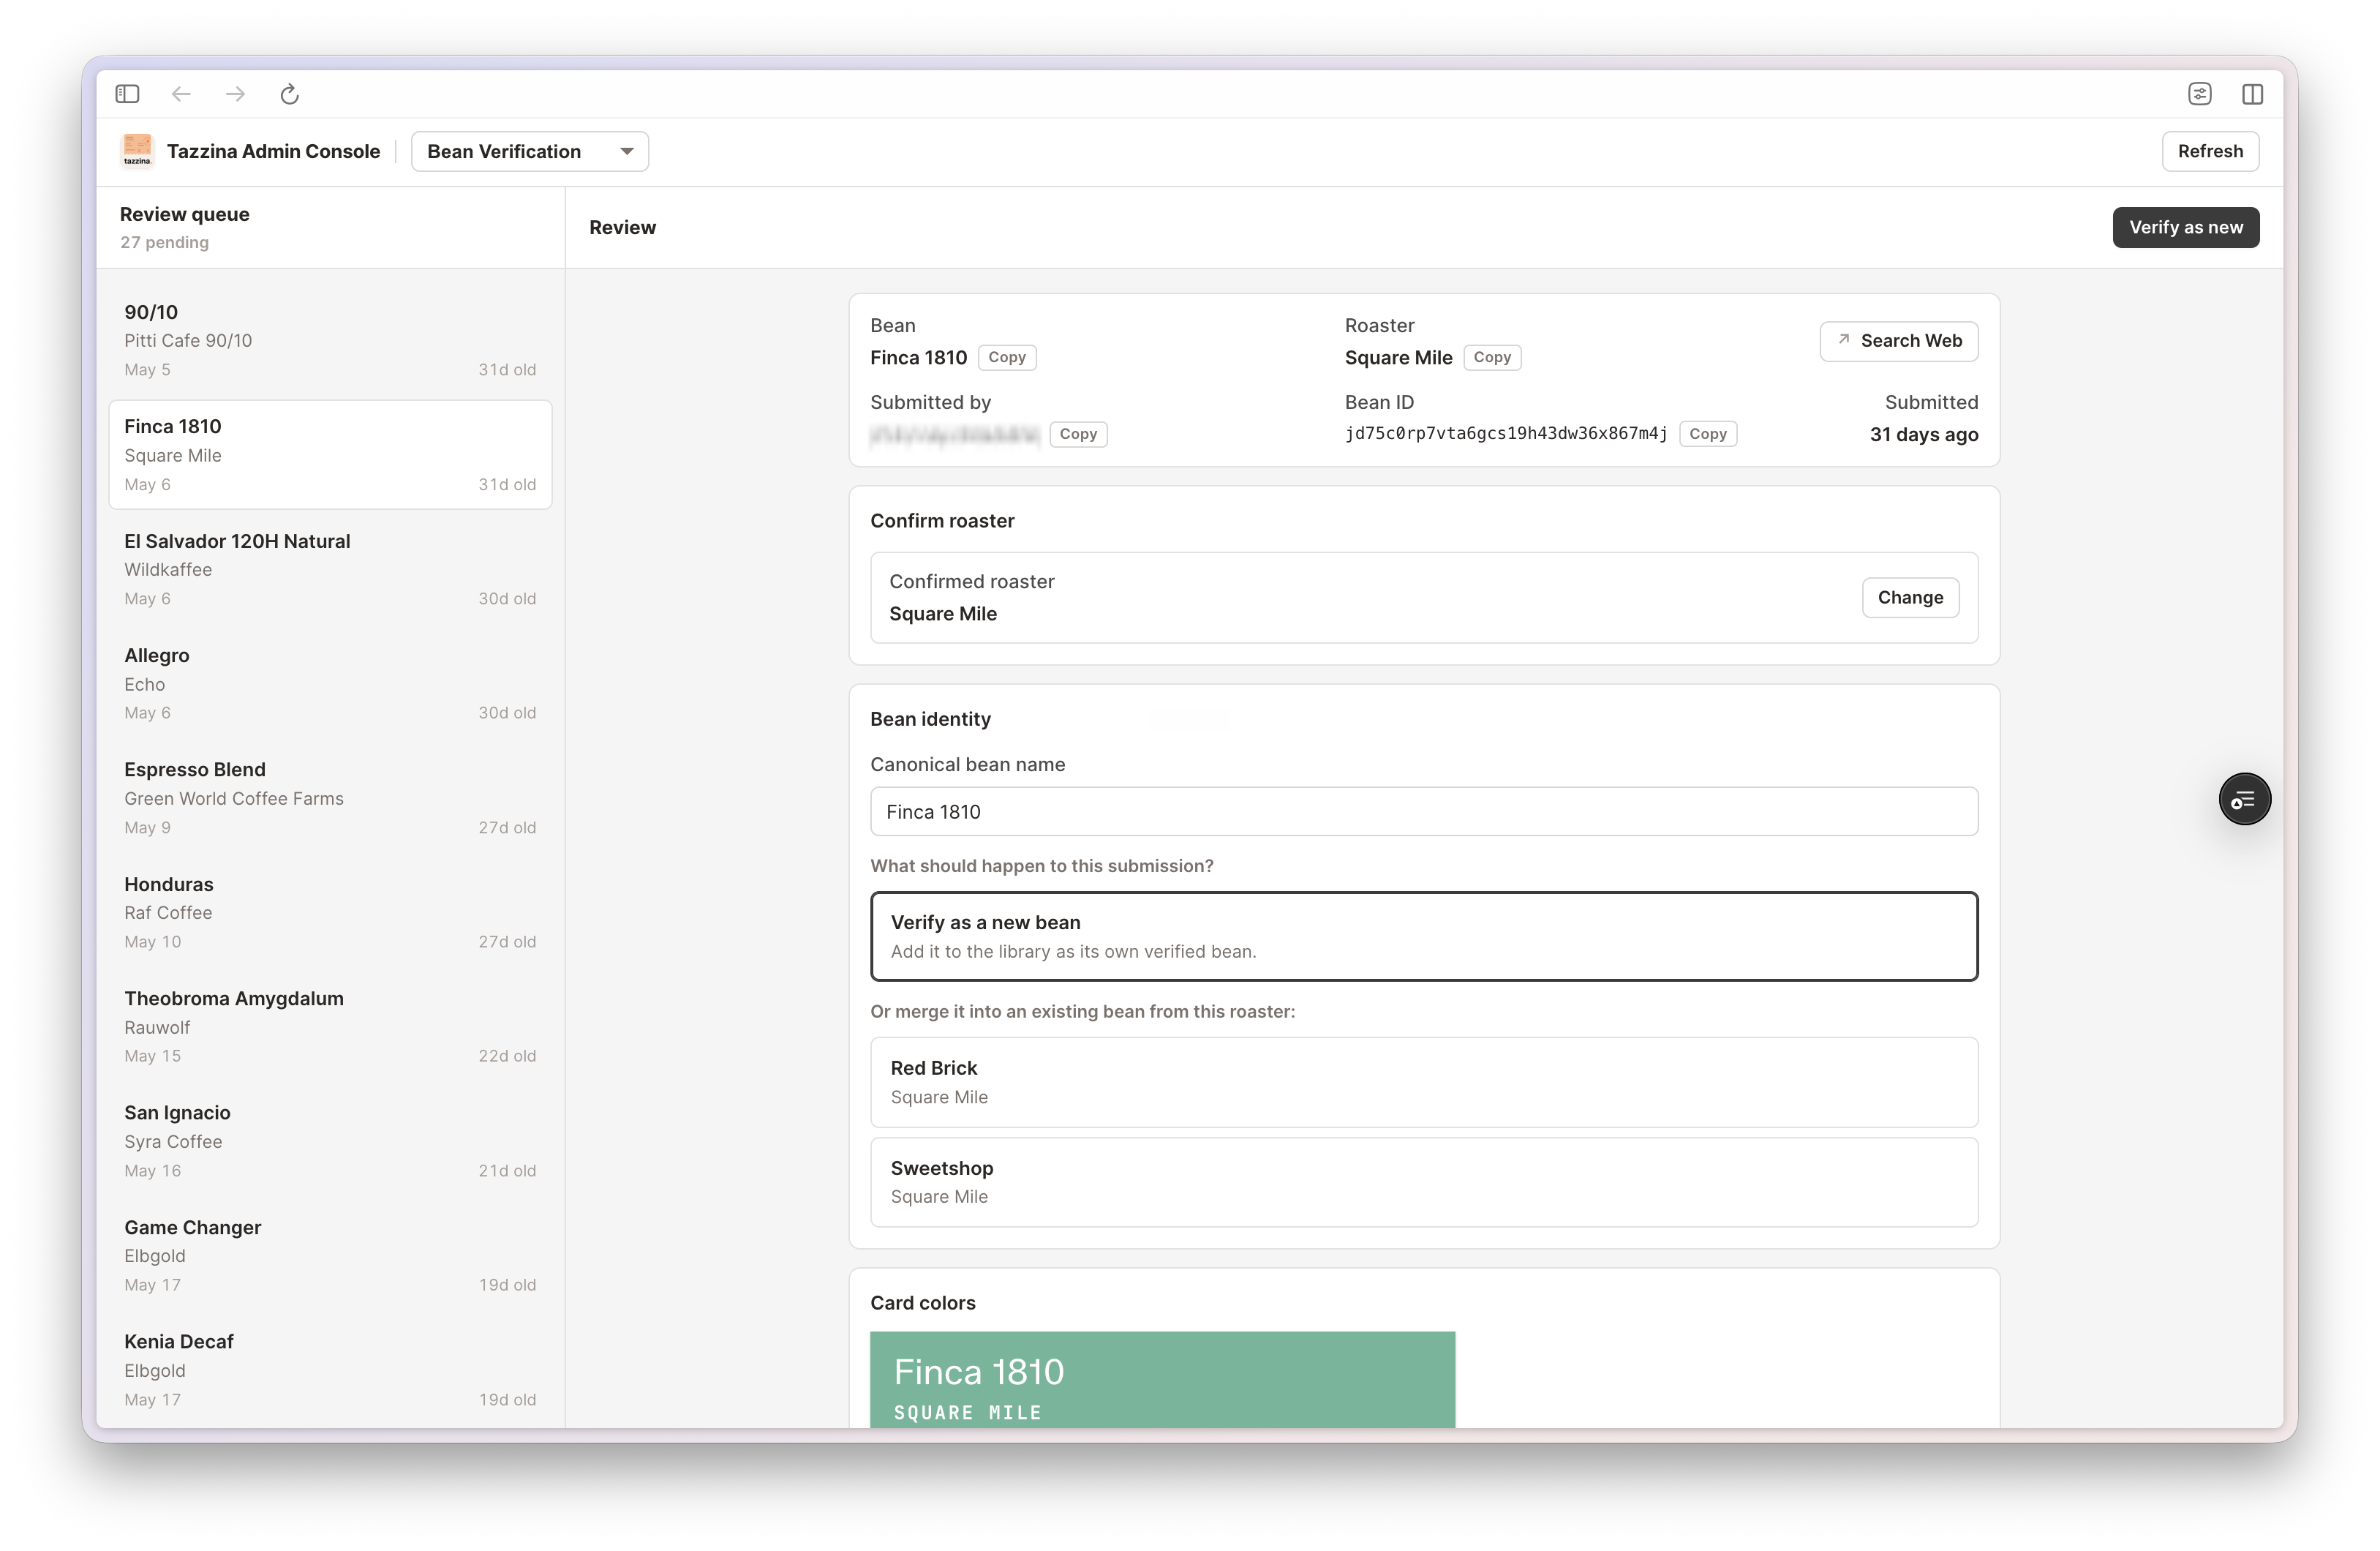
Task: Click the Tazzina Admin Console title
Action: (x=273, y=151)
